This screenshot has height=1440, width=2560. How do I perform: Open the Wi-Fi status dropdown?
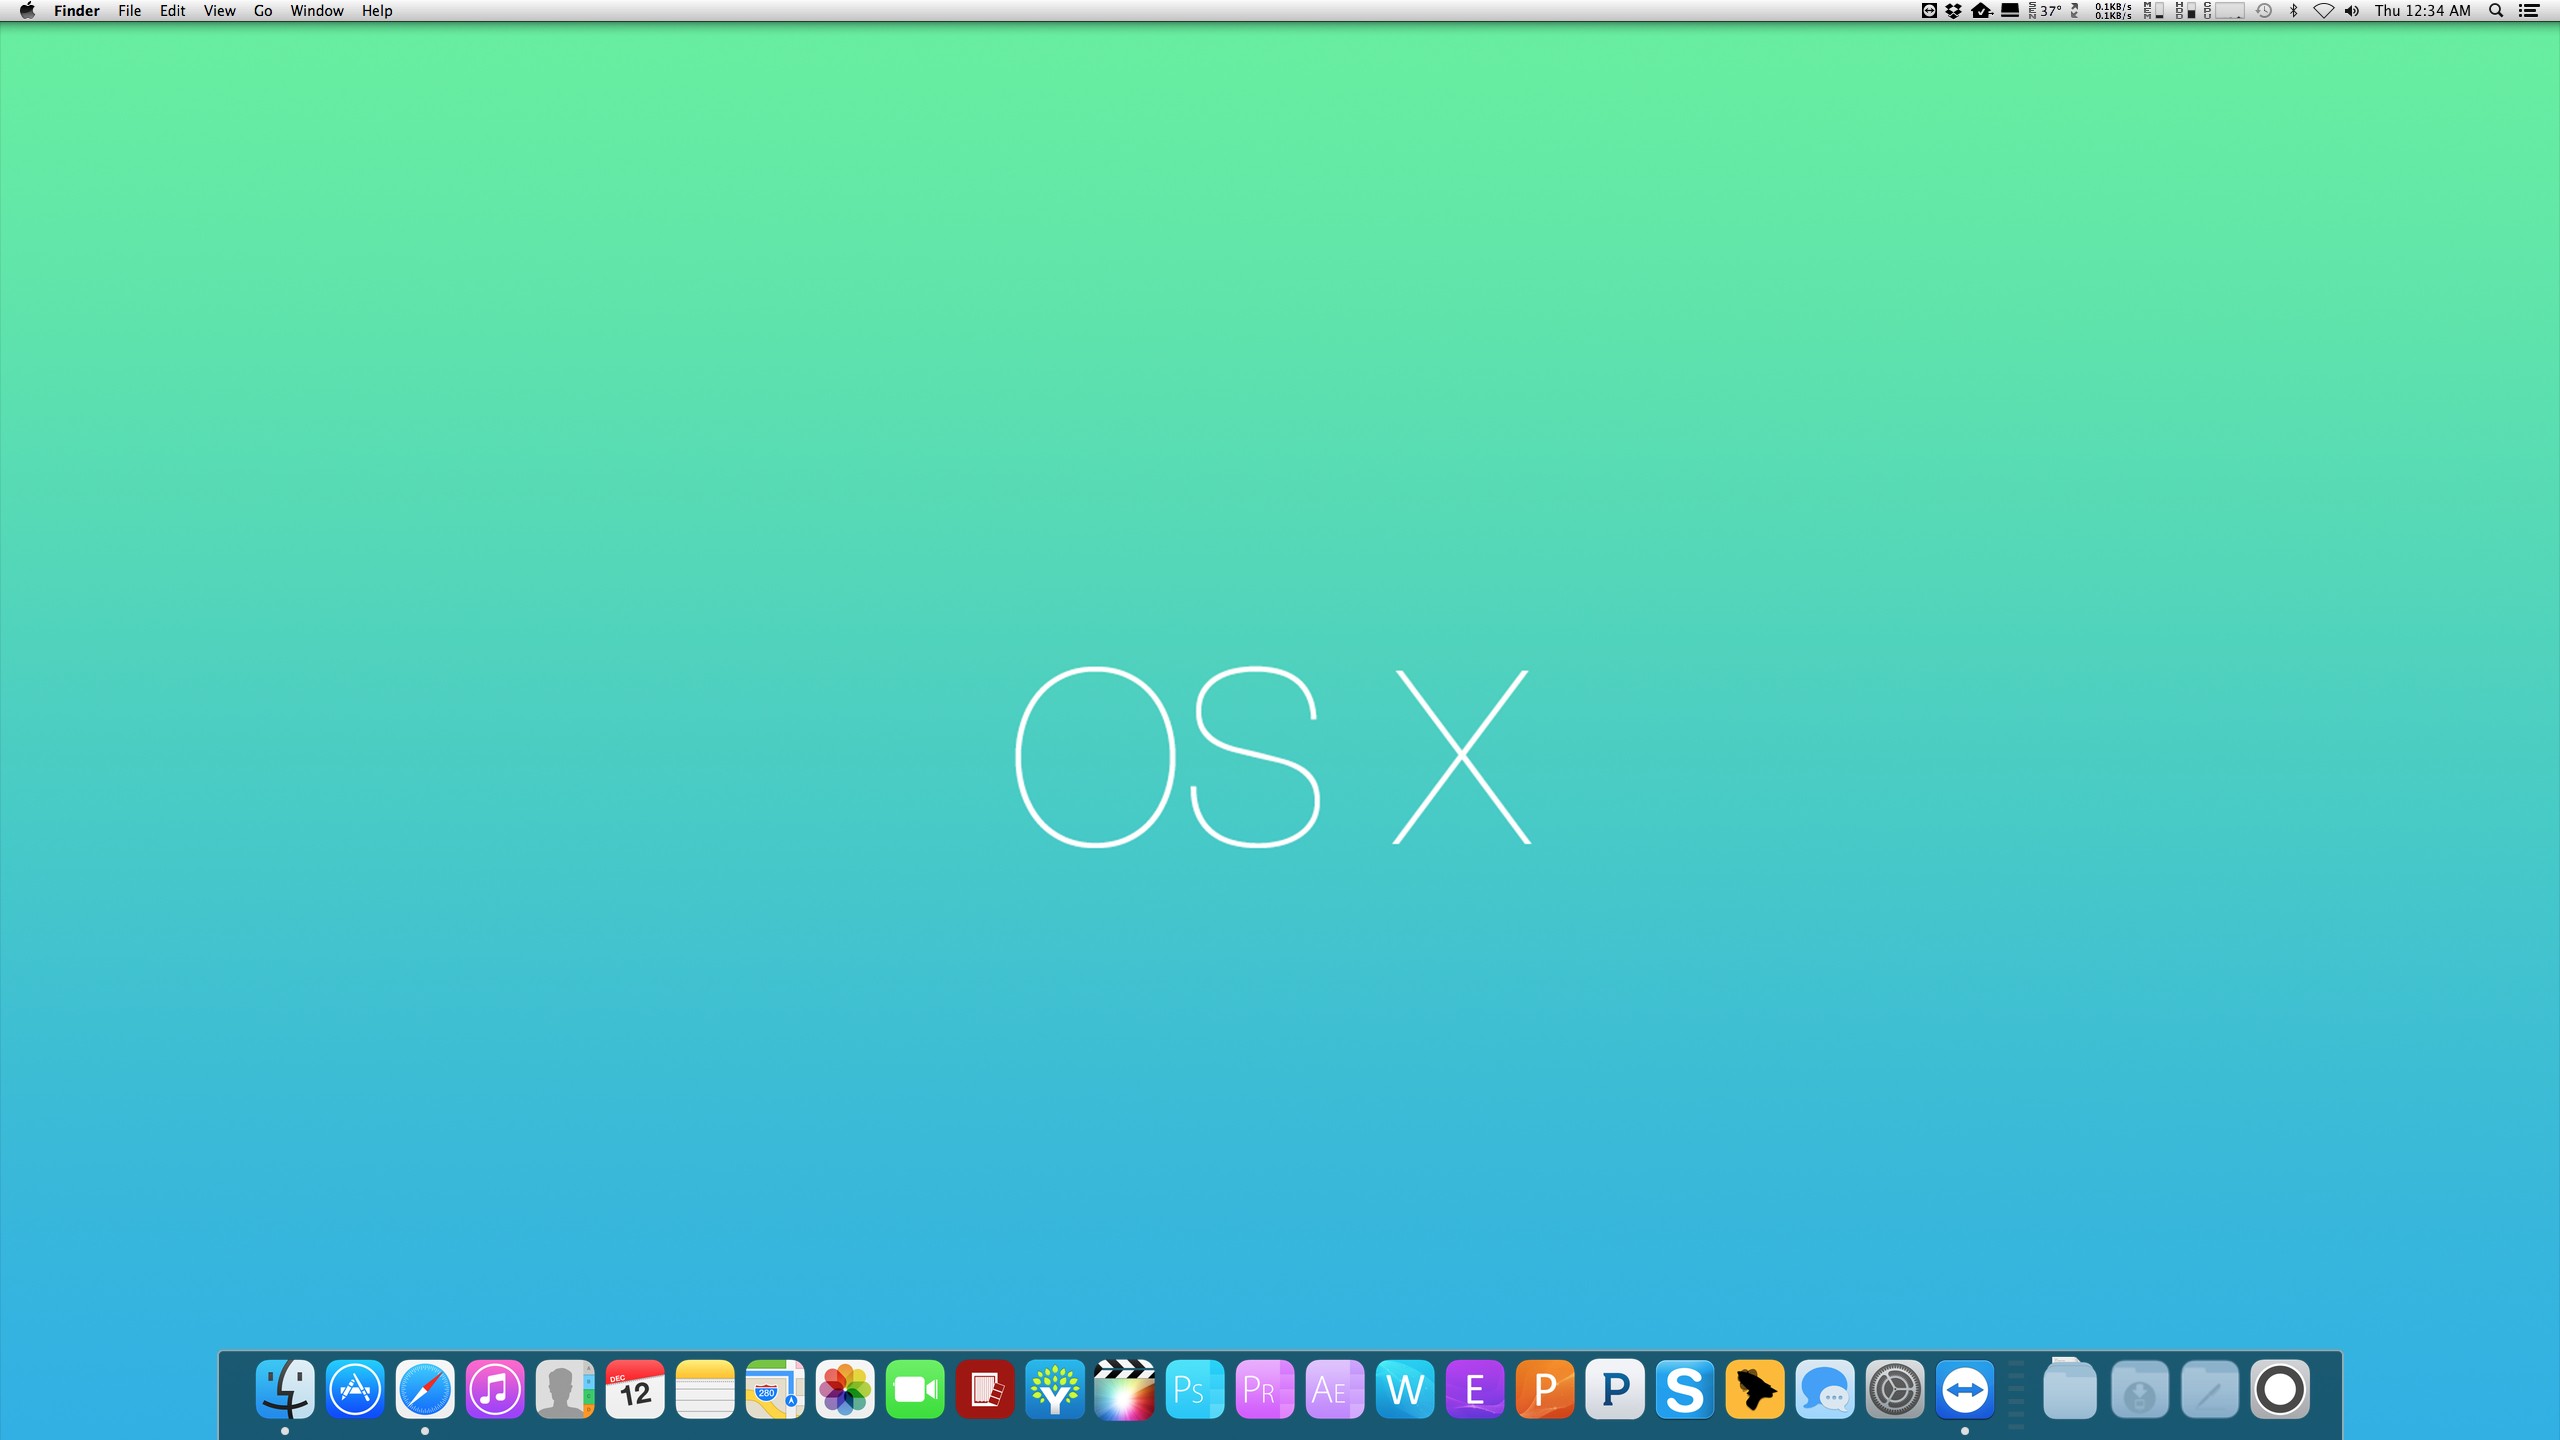click(x=2323, y=11)
